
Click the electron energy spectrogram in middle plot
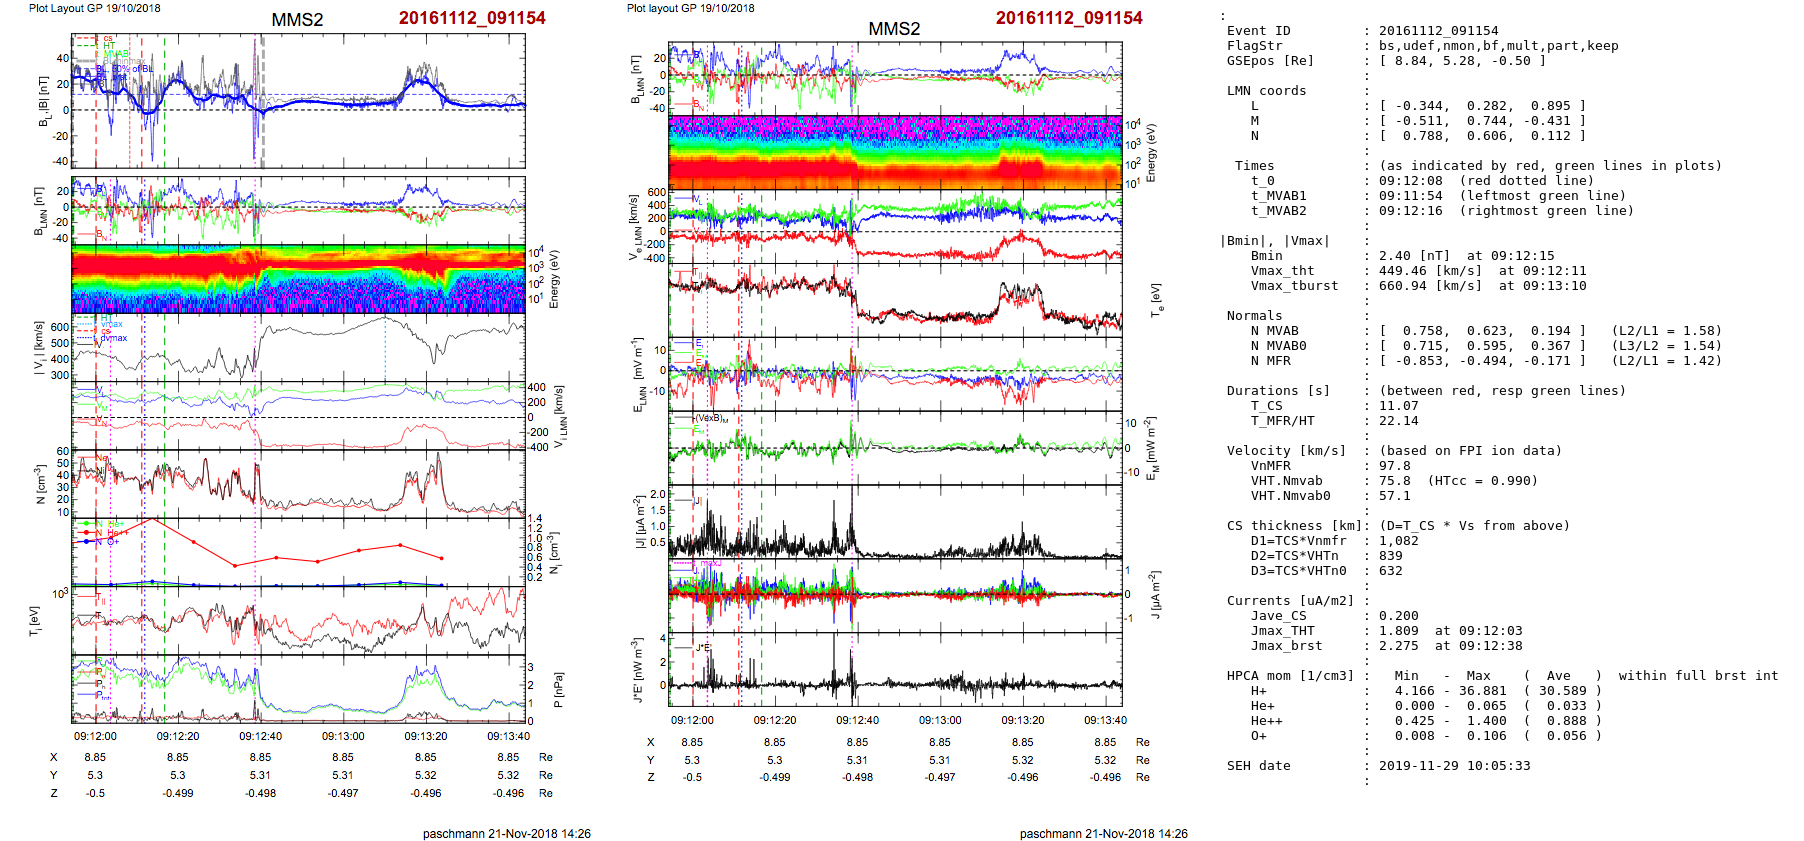point(895,152)
